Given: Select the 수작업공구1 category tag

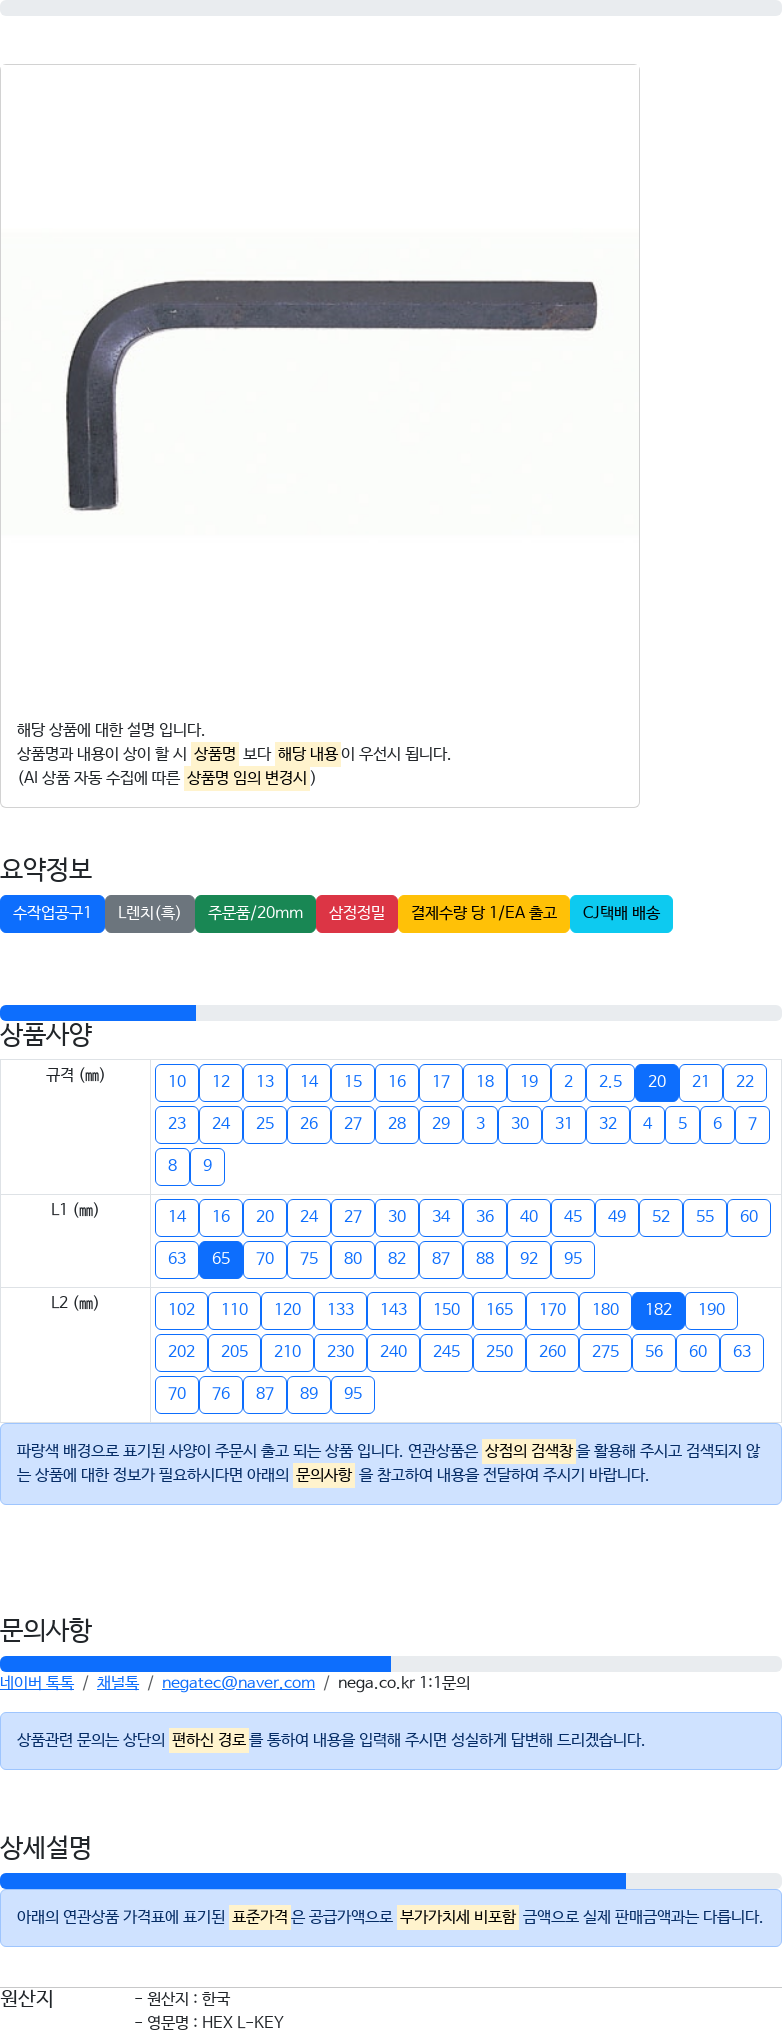Looking at the screenshot, I should click(52, 913).
